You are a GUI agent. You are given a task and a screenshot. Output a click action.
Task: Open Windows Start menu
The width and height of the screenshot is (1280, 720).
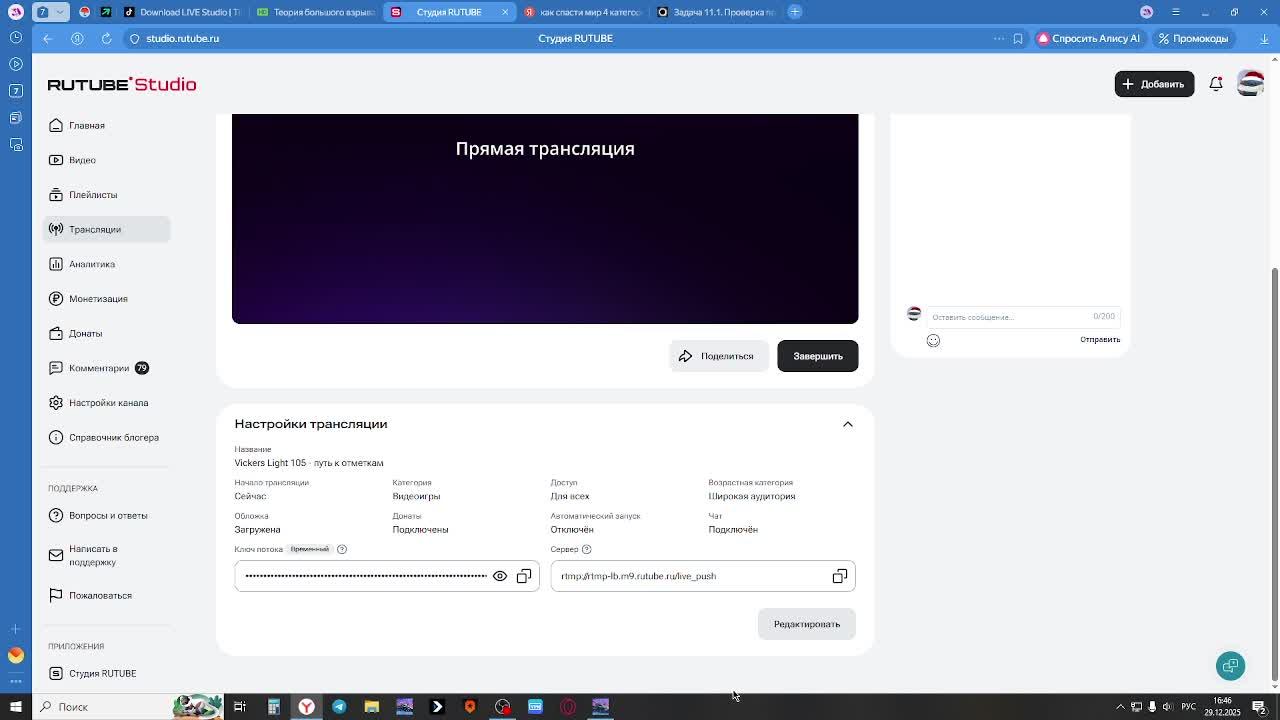15,707
